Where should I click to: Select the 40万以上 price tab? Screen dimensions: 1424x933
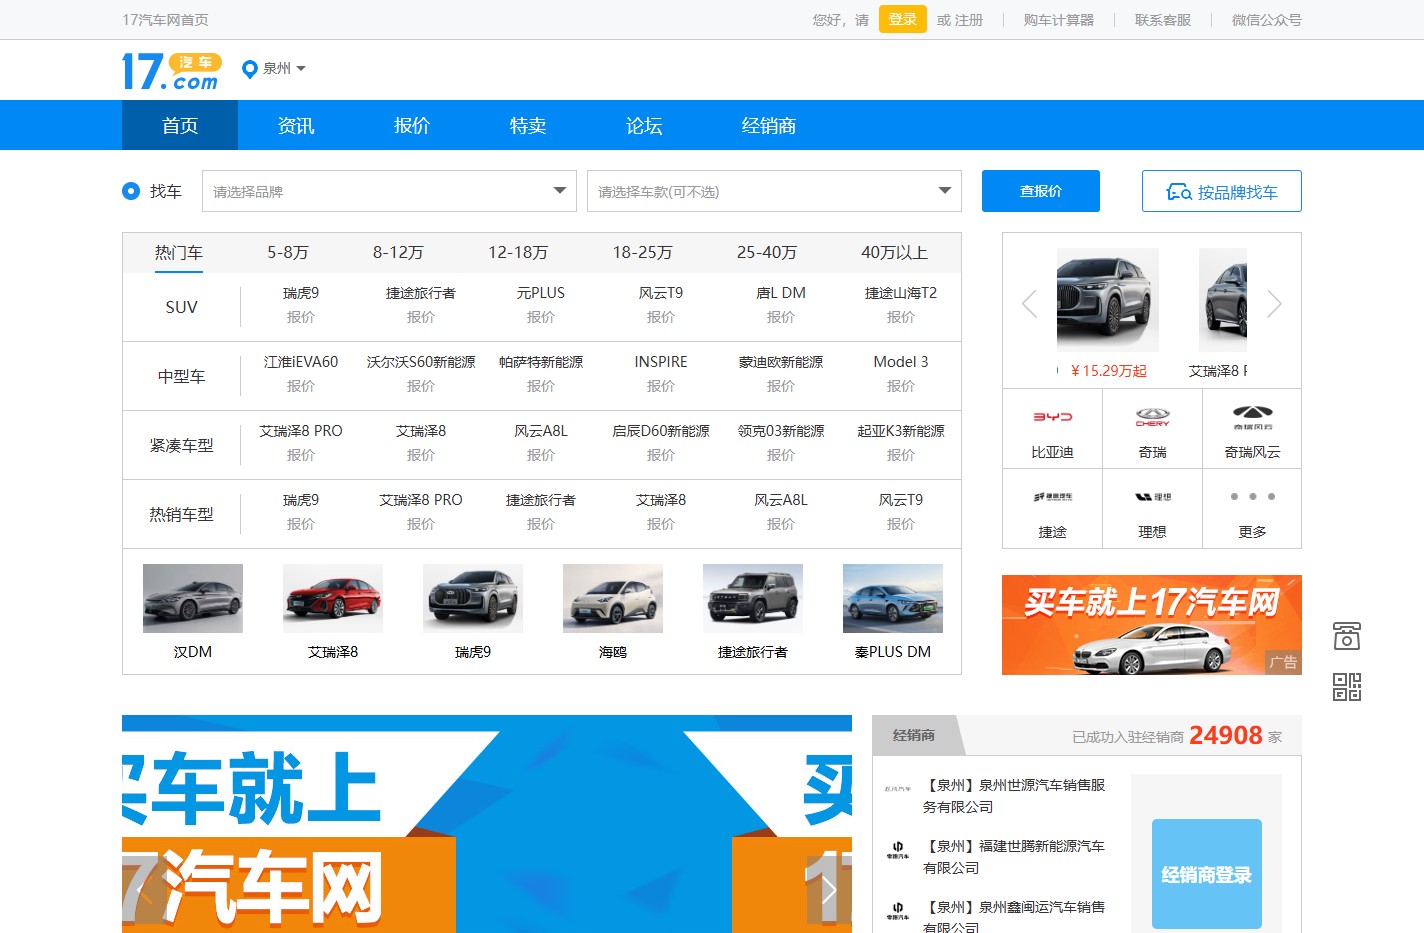click(x=895, y=253)
